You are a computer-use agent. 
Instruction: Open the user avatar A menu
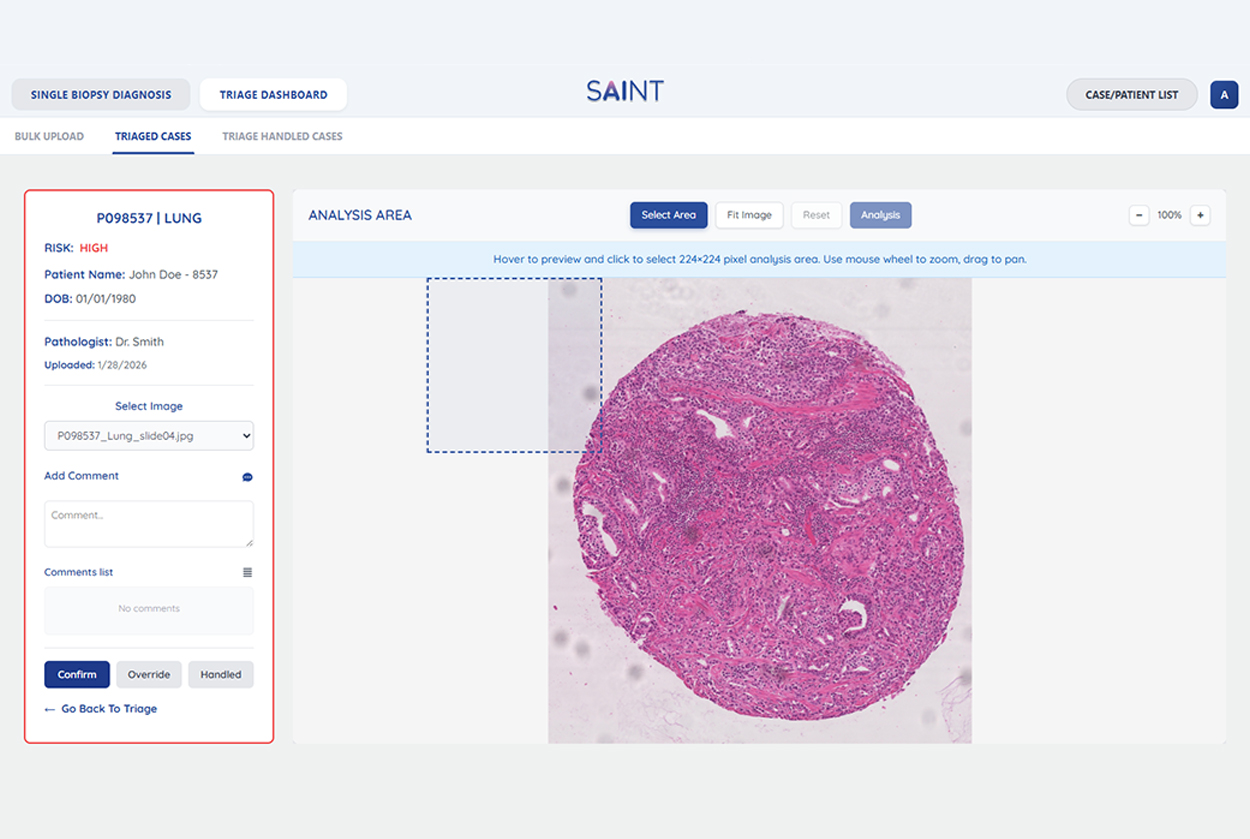click(x=1224, y=95)
